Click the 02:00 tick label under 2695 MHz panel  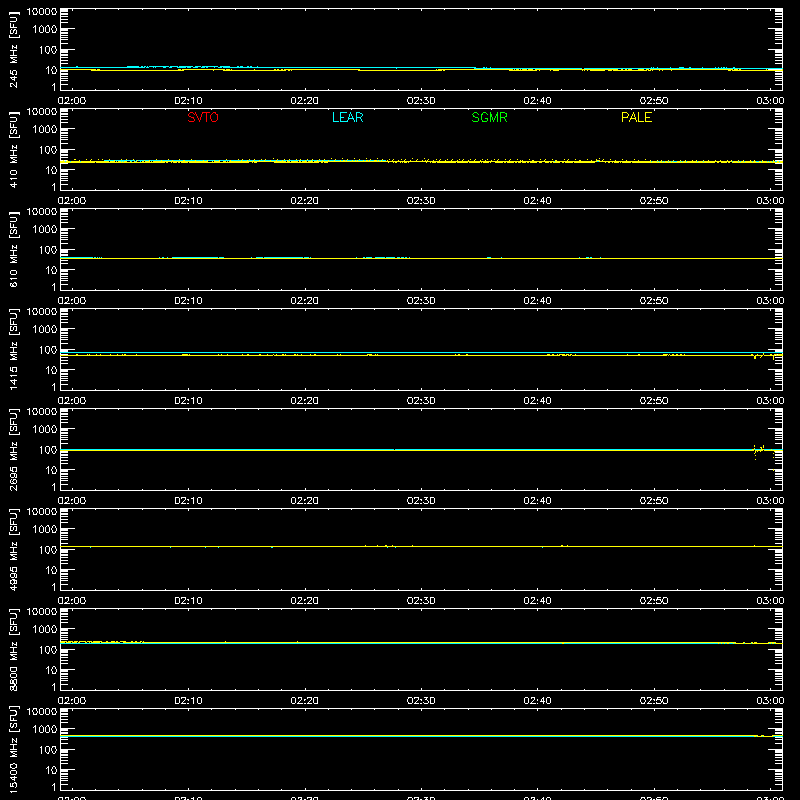[72, 501]
